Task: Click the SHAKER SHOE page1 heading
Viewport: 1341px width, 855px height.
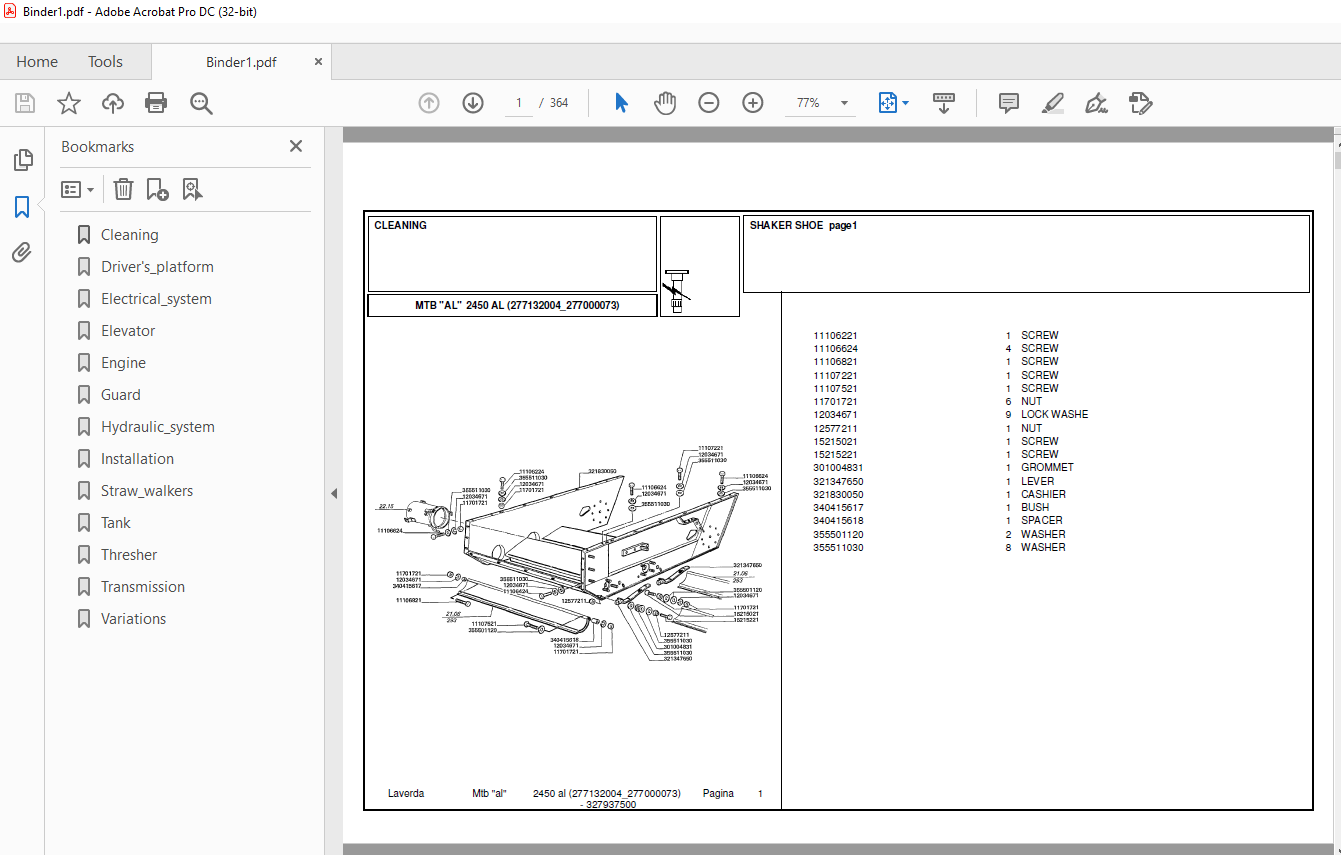Action: coord(803,226)
